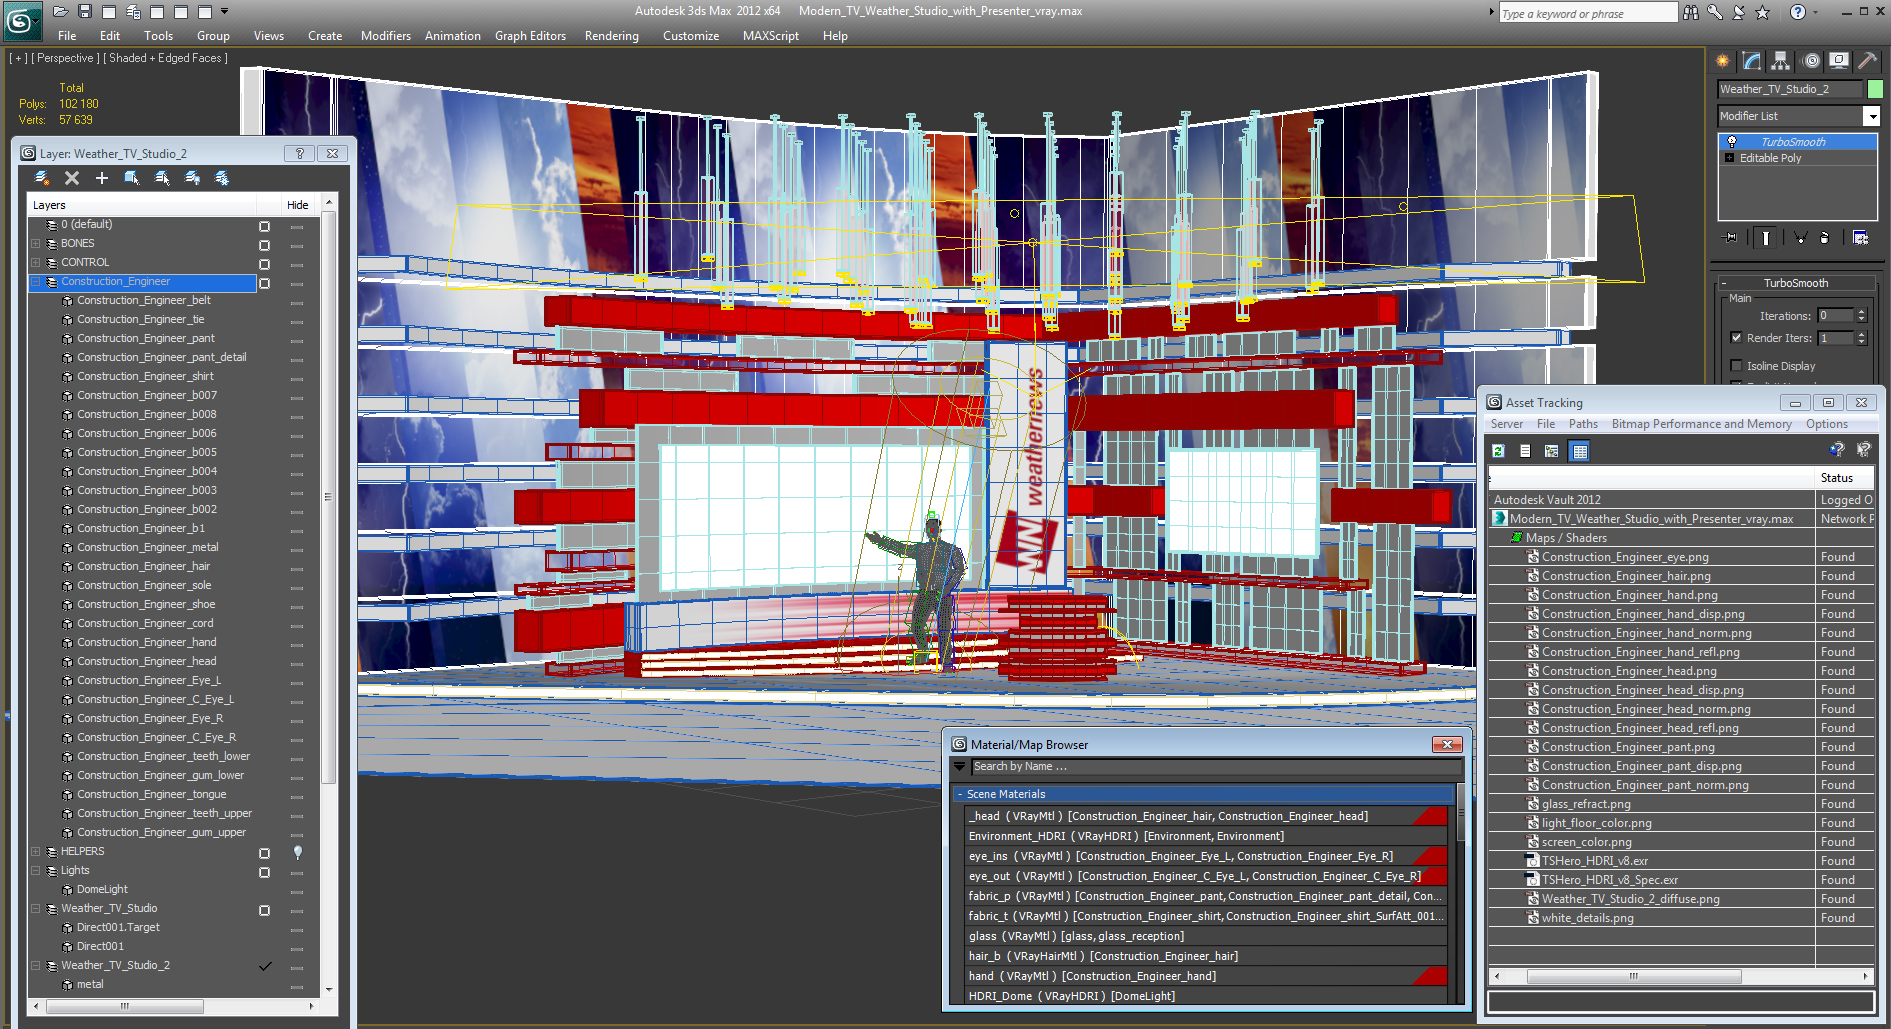Expand the CONTROL layer

tap(36, 263)
